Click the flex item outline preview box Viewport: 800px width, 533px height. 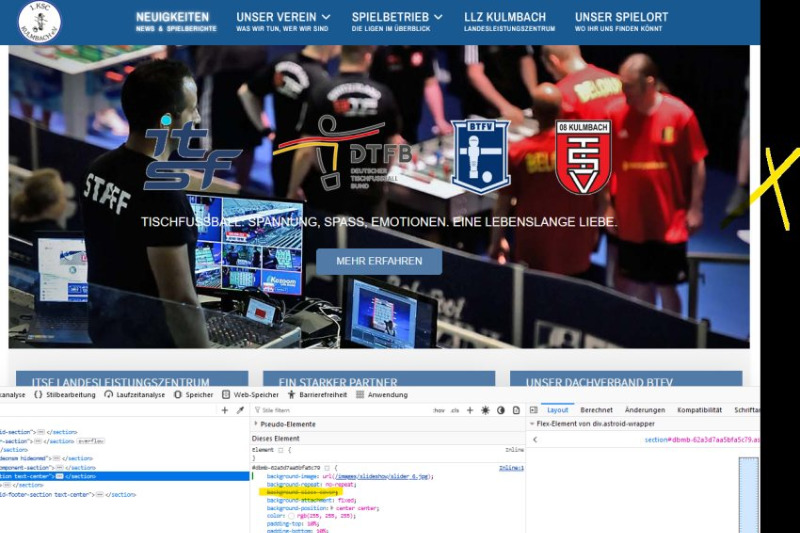coord(748,495)
